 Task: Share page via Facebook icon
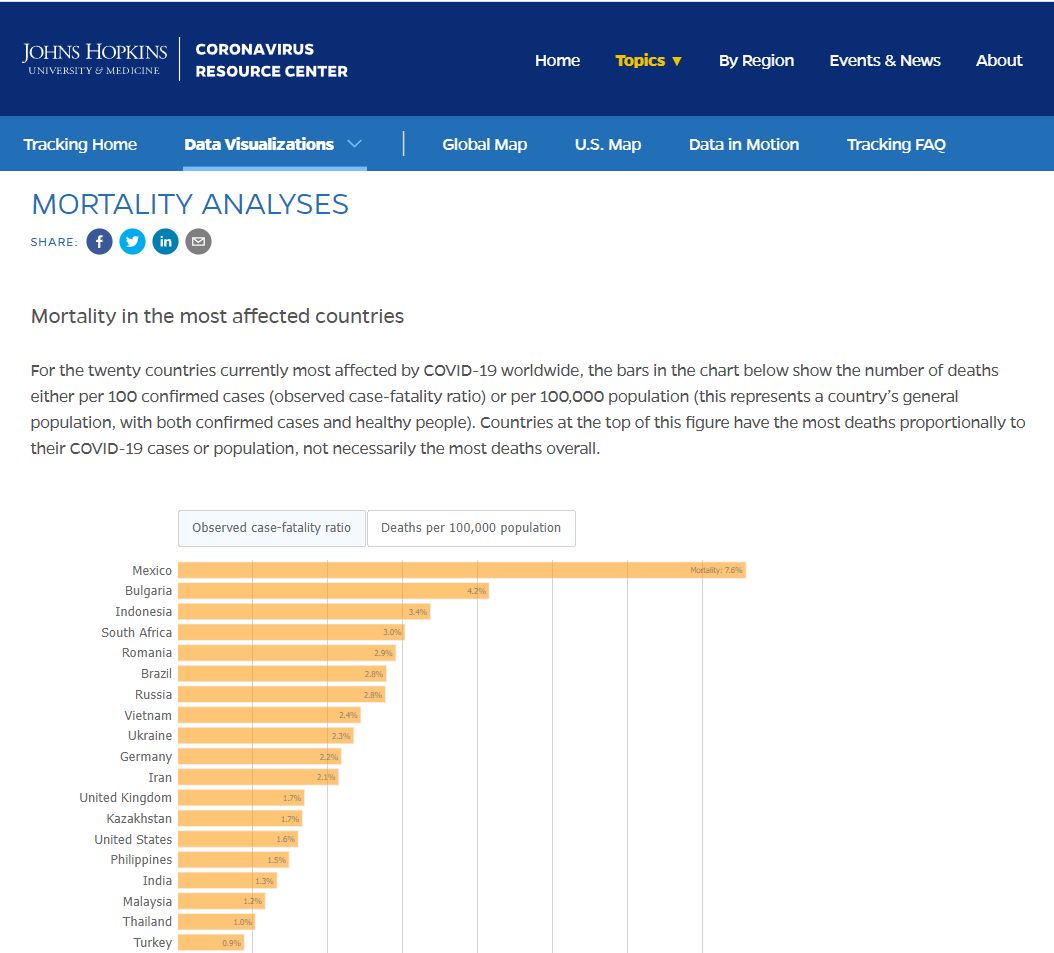(99, 242)
